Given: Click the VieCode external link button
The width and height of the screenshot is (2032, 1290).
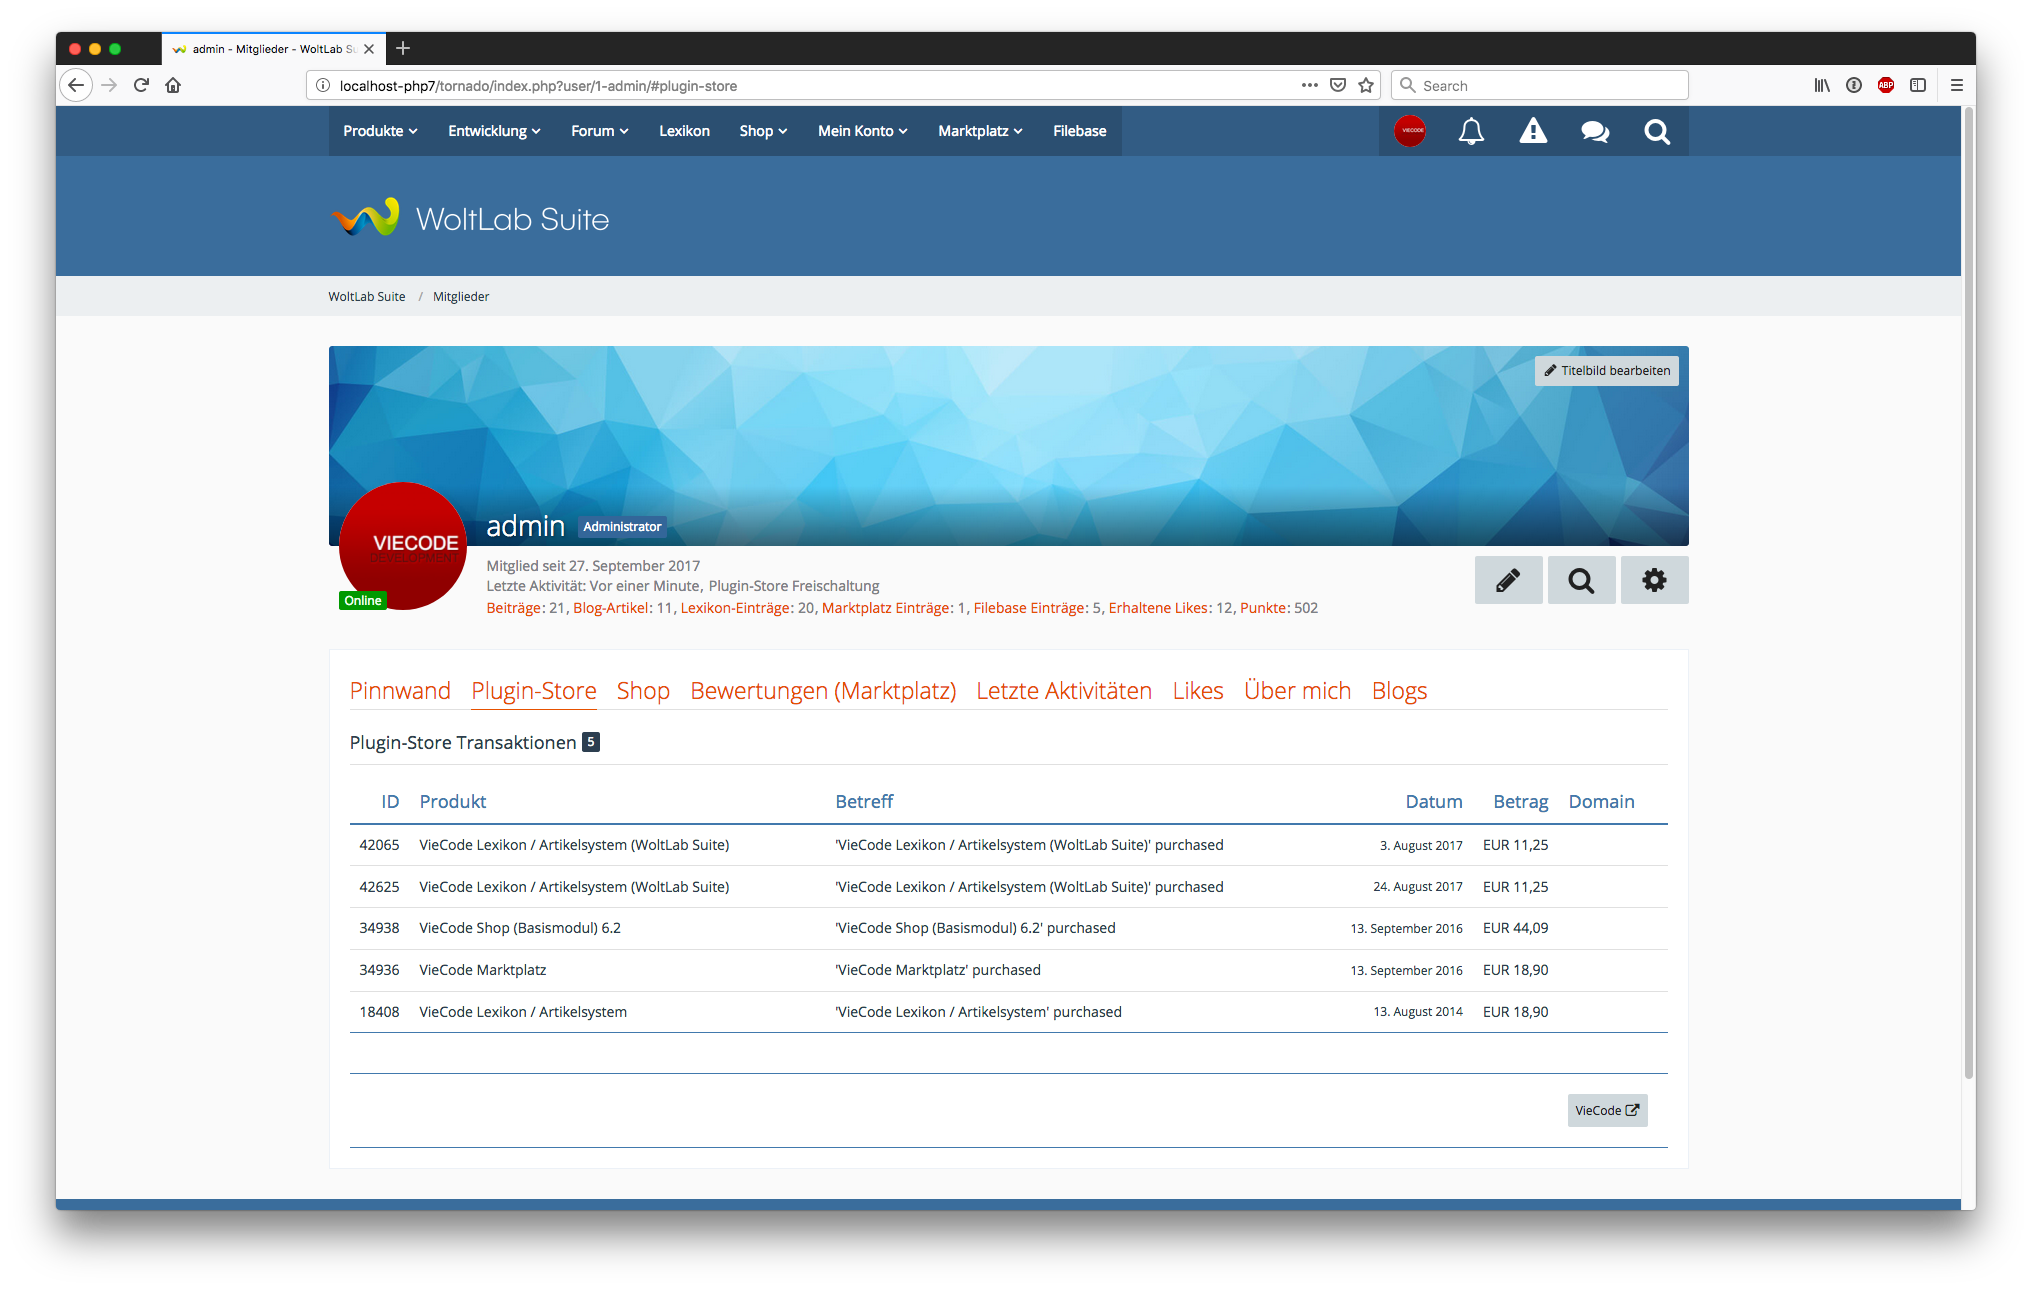Looking at the screenshot, I should [x=1607, y=1110].
